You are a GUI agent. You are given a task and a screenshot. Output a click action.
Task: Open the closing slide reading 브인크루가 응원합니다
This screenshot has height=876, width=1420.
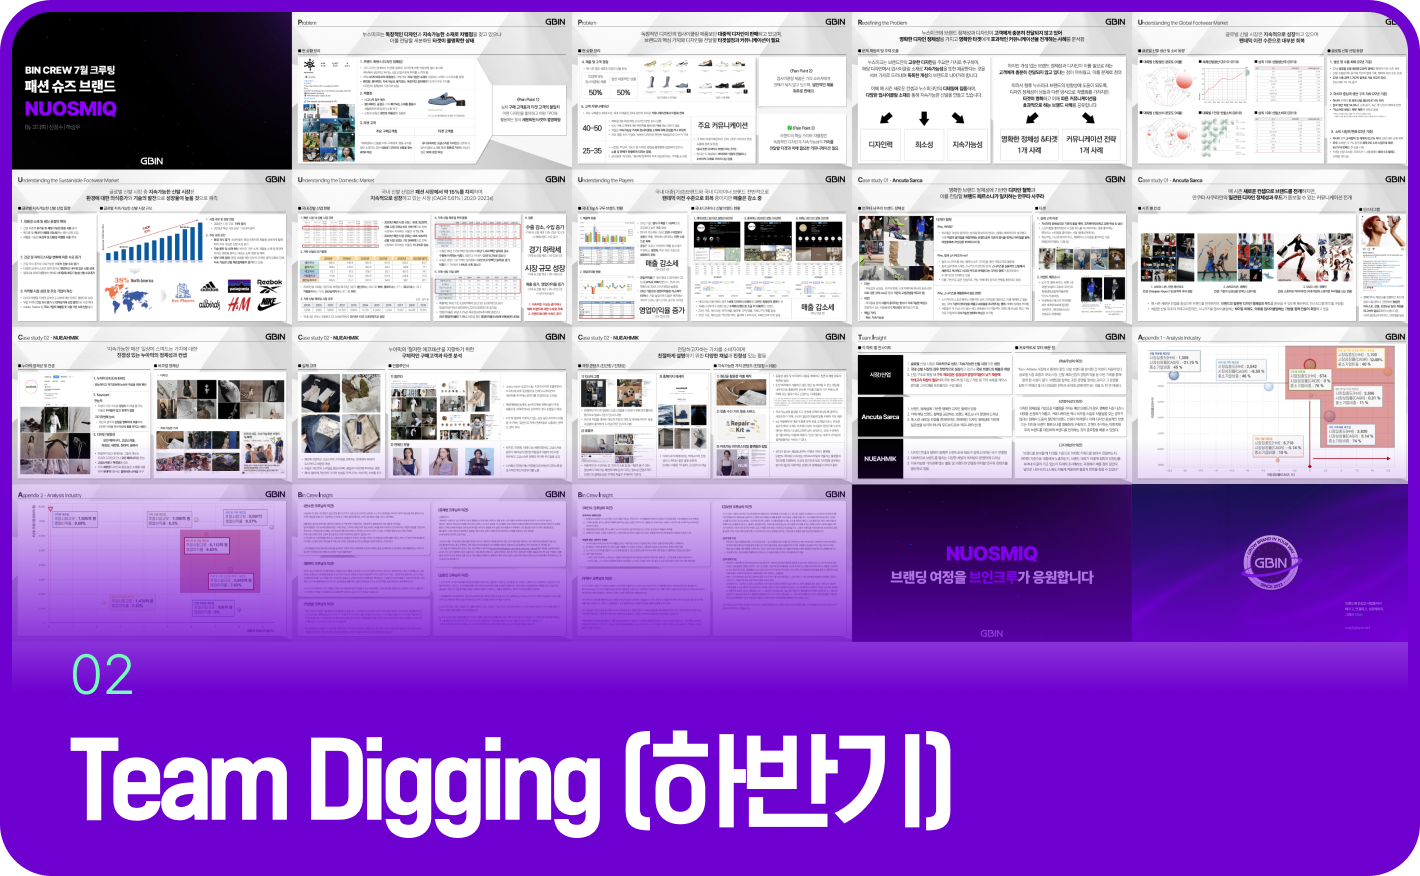coord(993,562)
